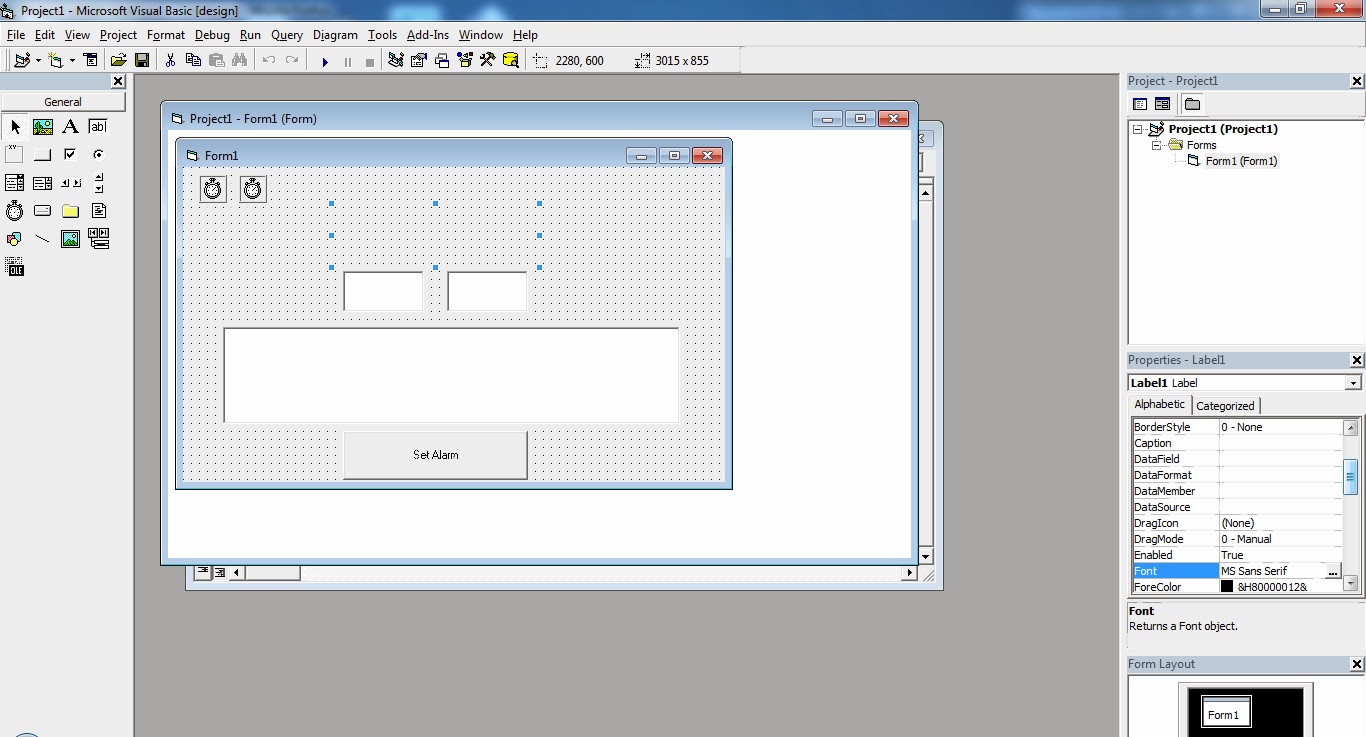Select the CheckBox control tool
Image resolution: width=1366 pixels, height=737 pixels.
tap(70, 154)
